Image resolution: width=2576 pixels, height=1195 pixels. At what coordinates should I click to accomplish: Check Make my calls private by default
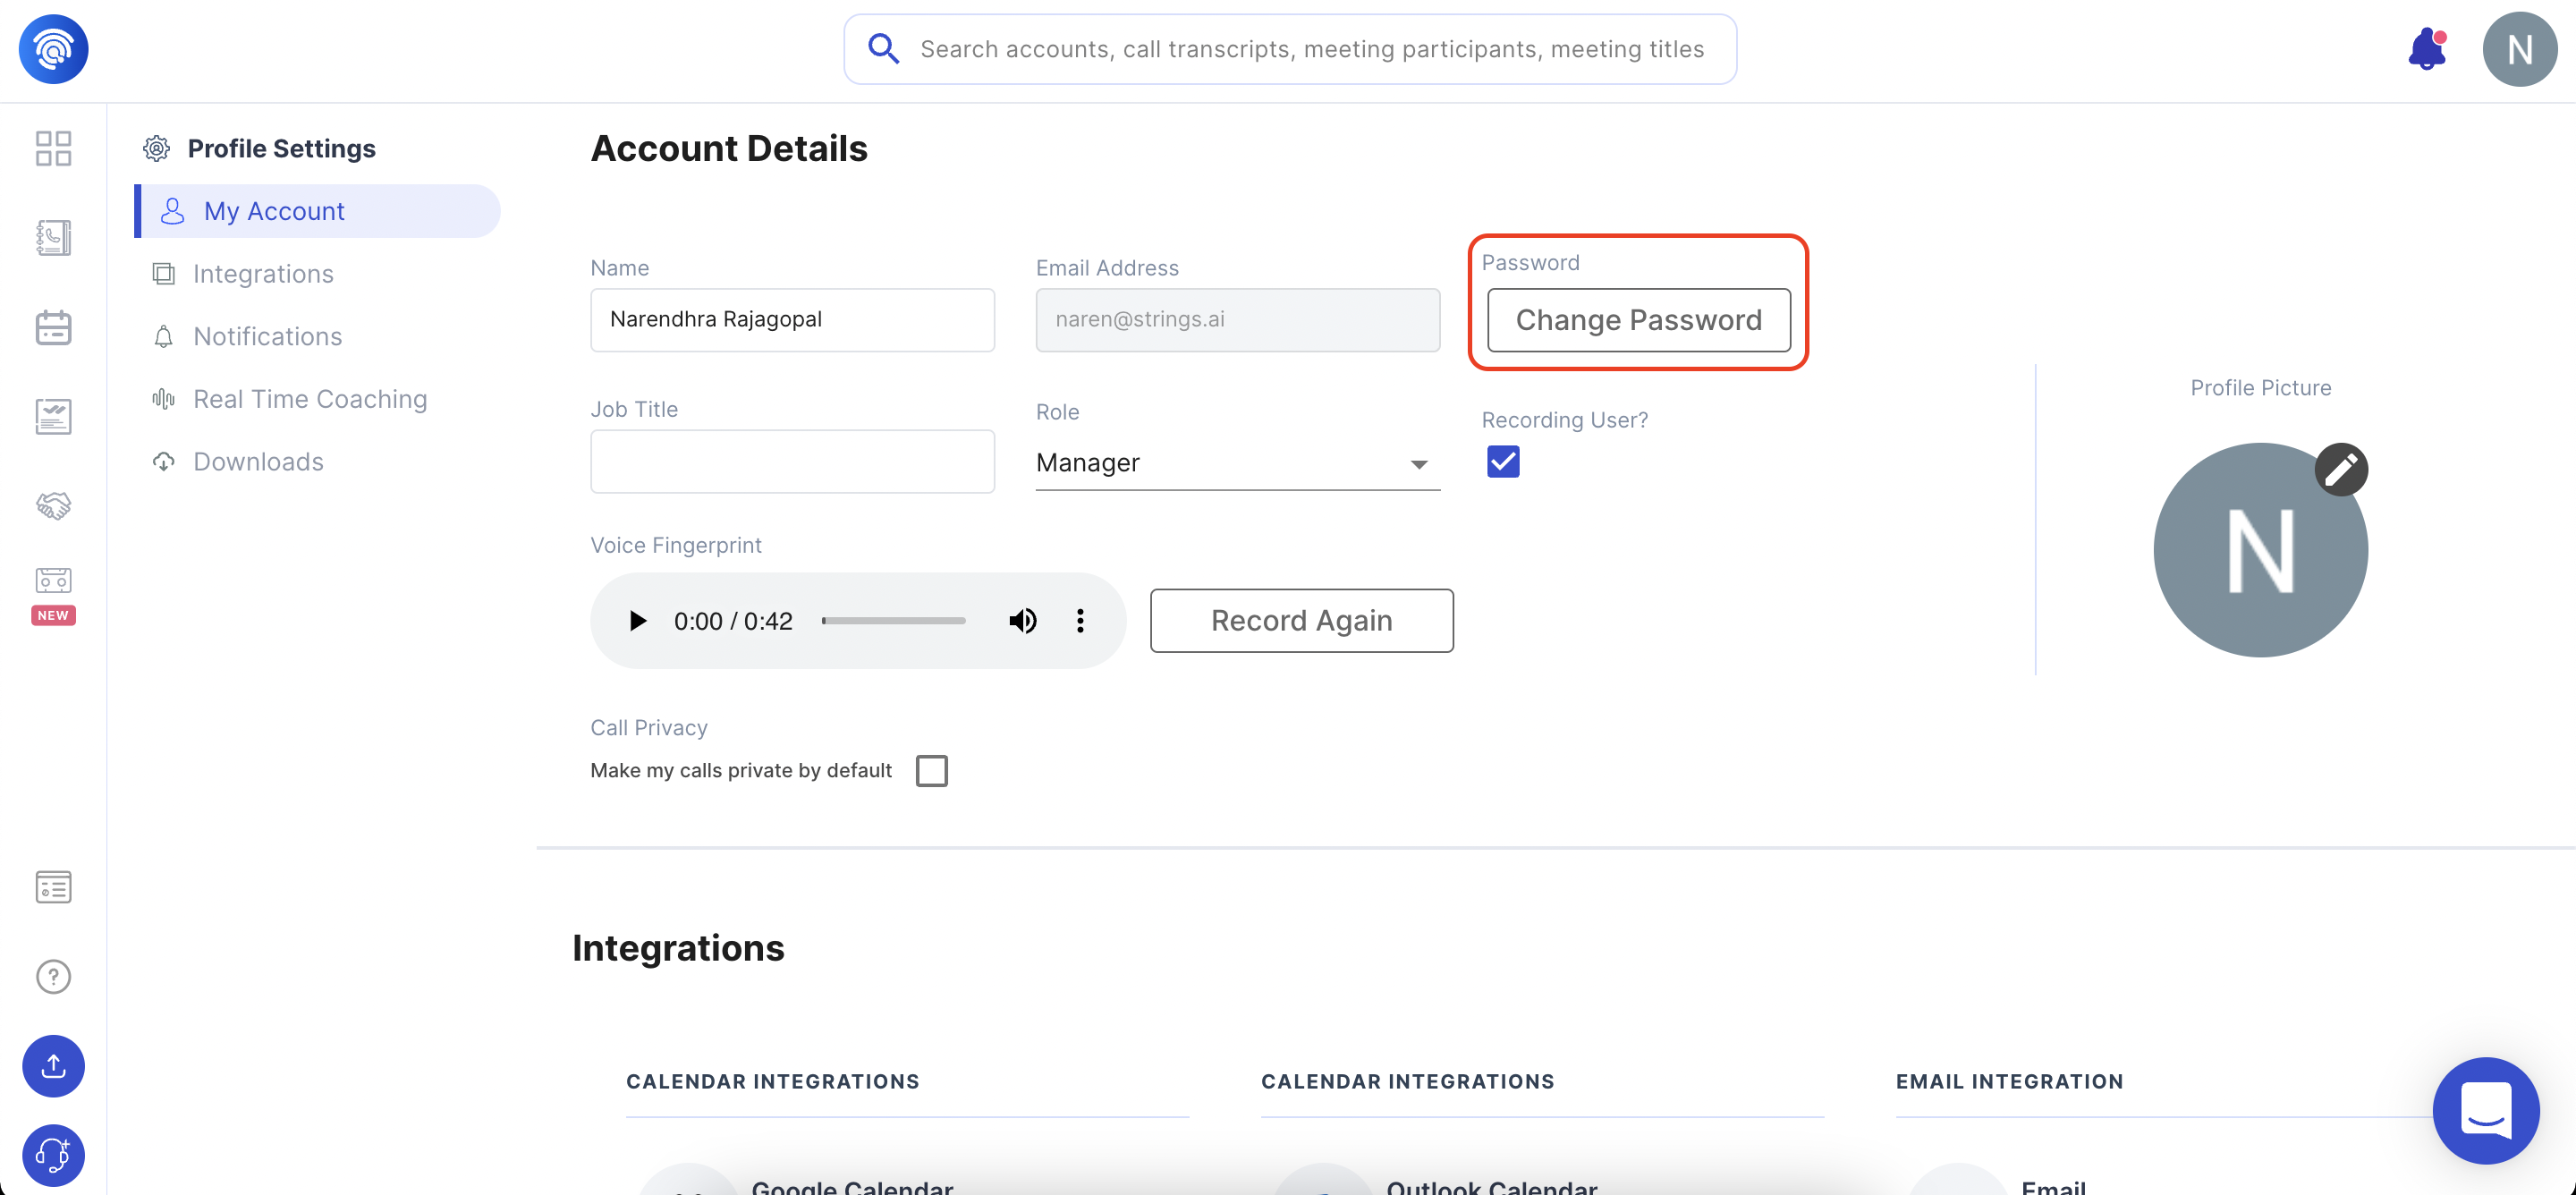tap(932, 771)
